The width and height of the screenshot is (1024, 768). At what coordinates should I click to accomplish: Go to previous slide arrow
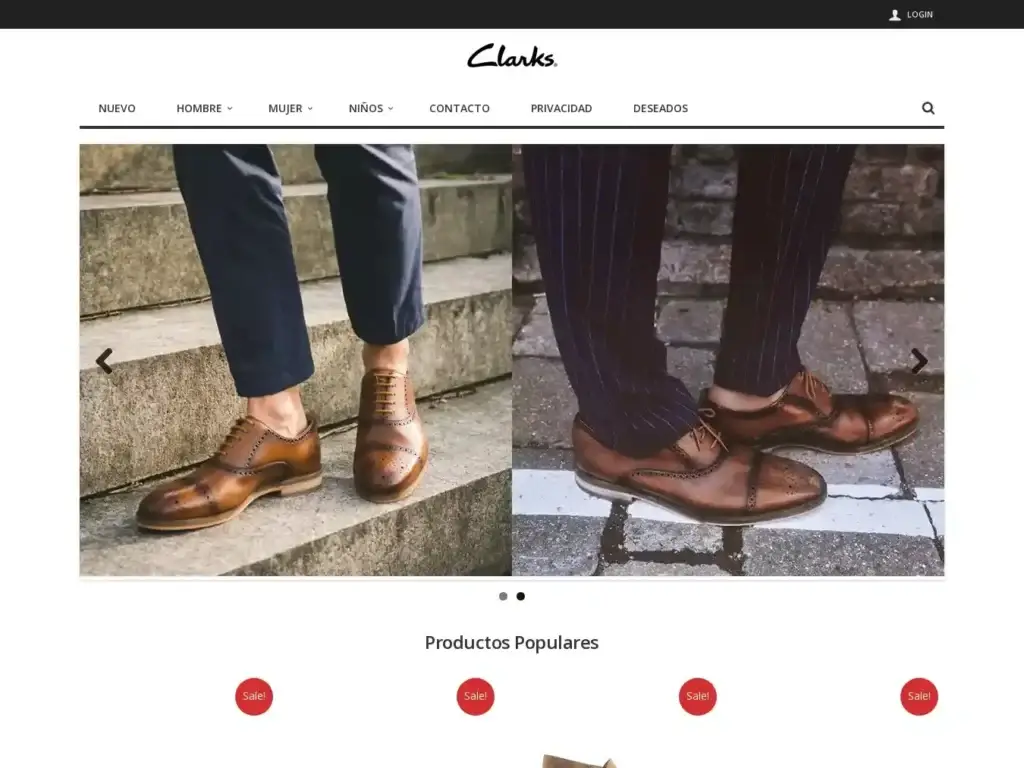pos(104,361)
